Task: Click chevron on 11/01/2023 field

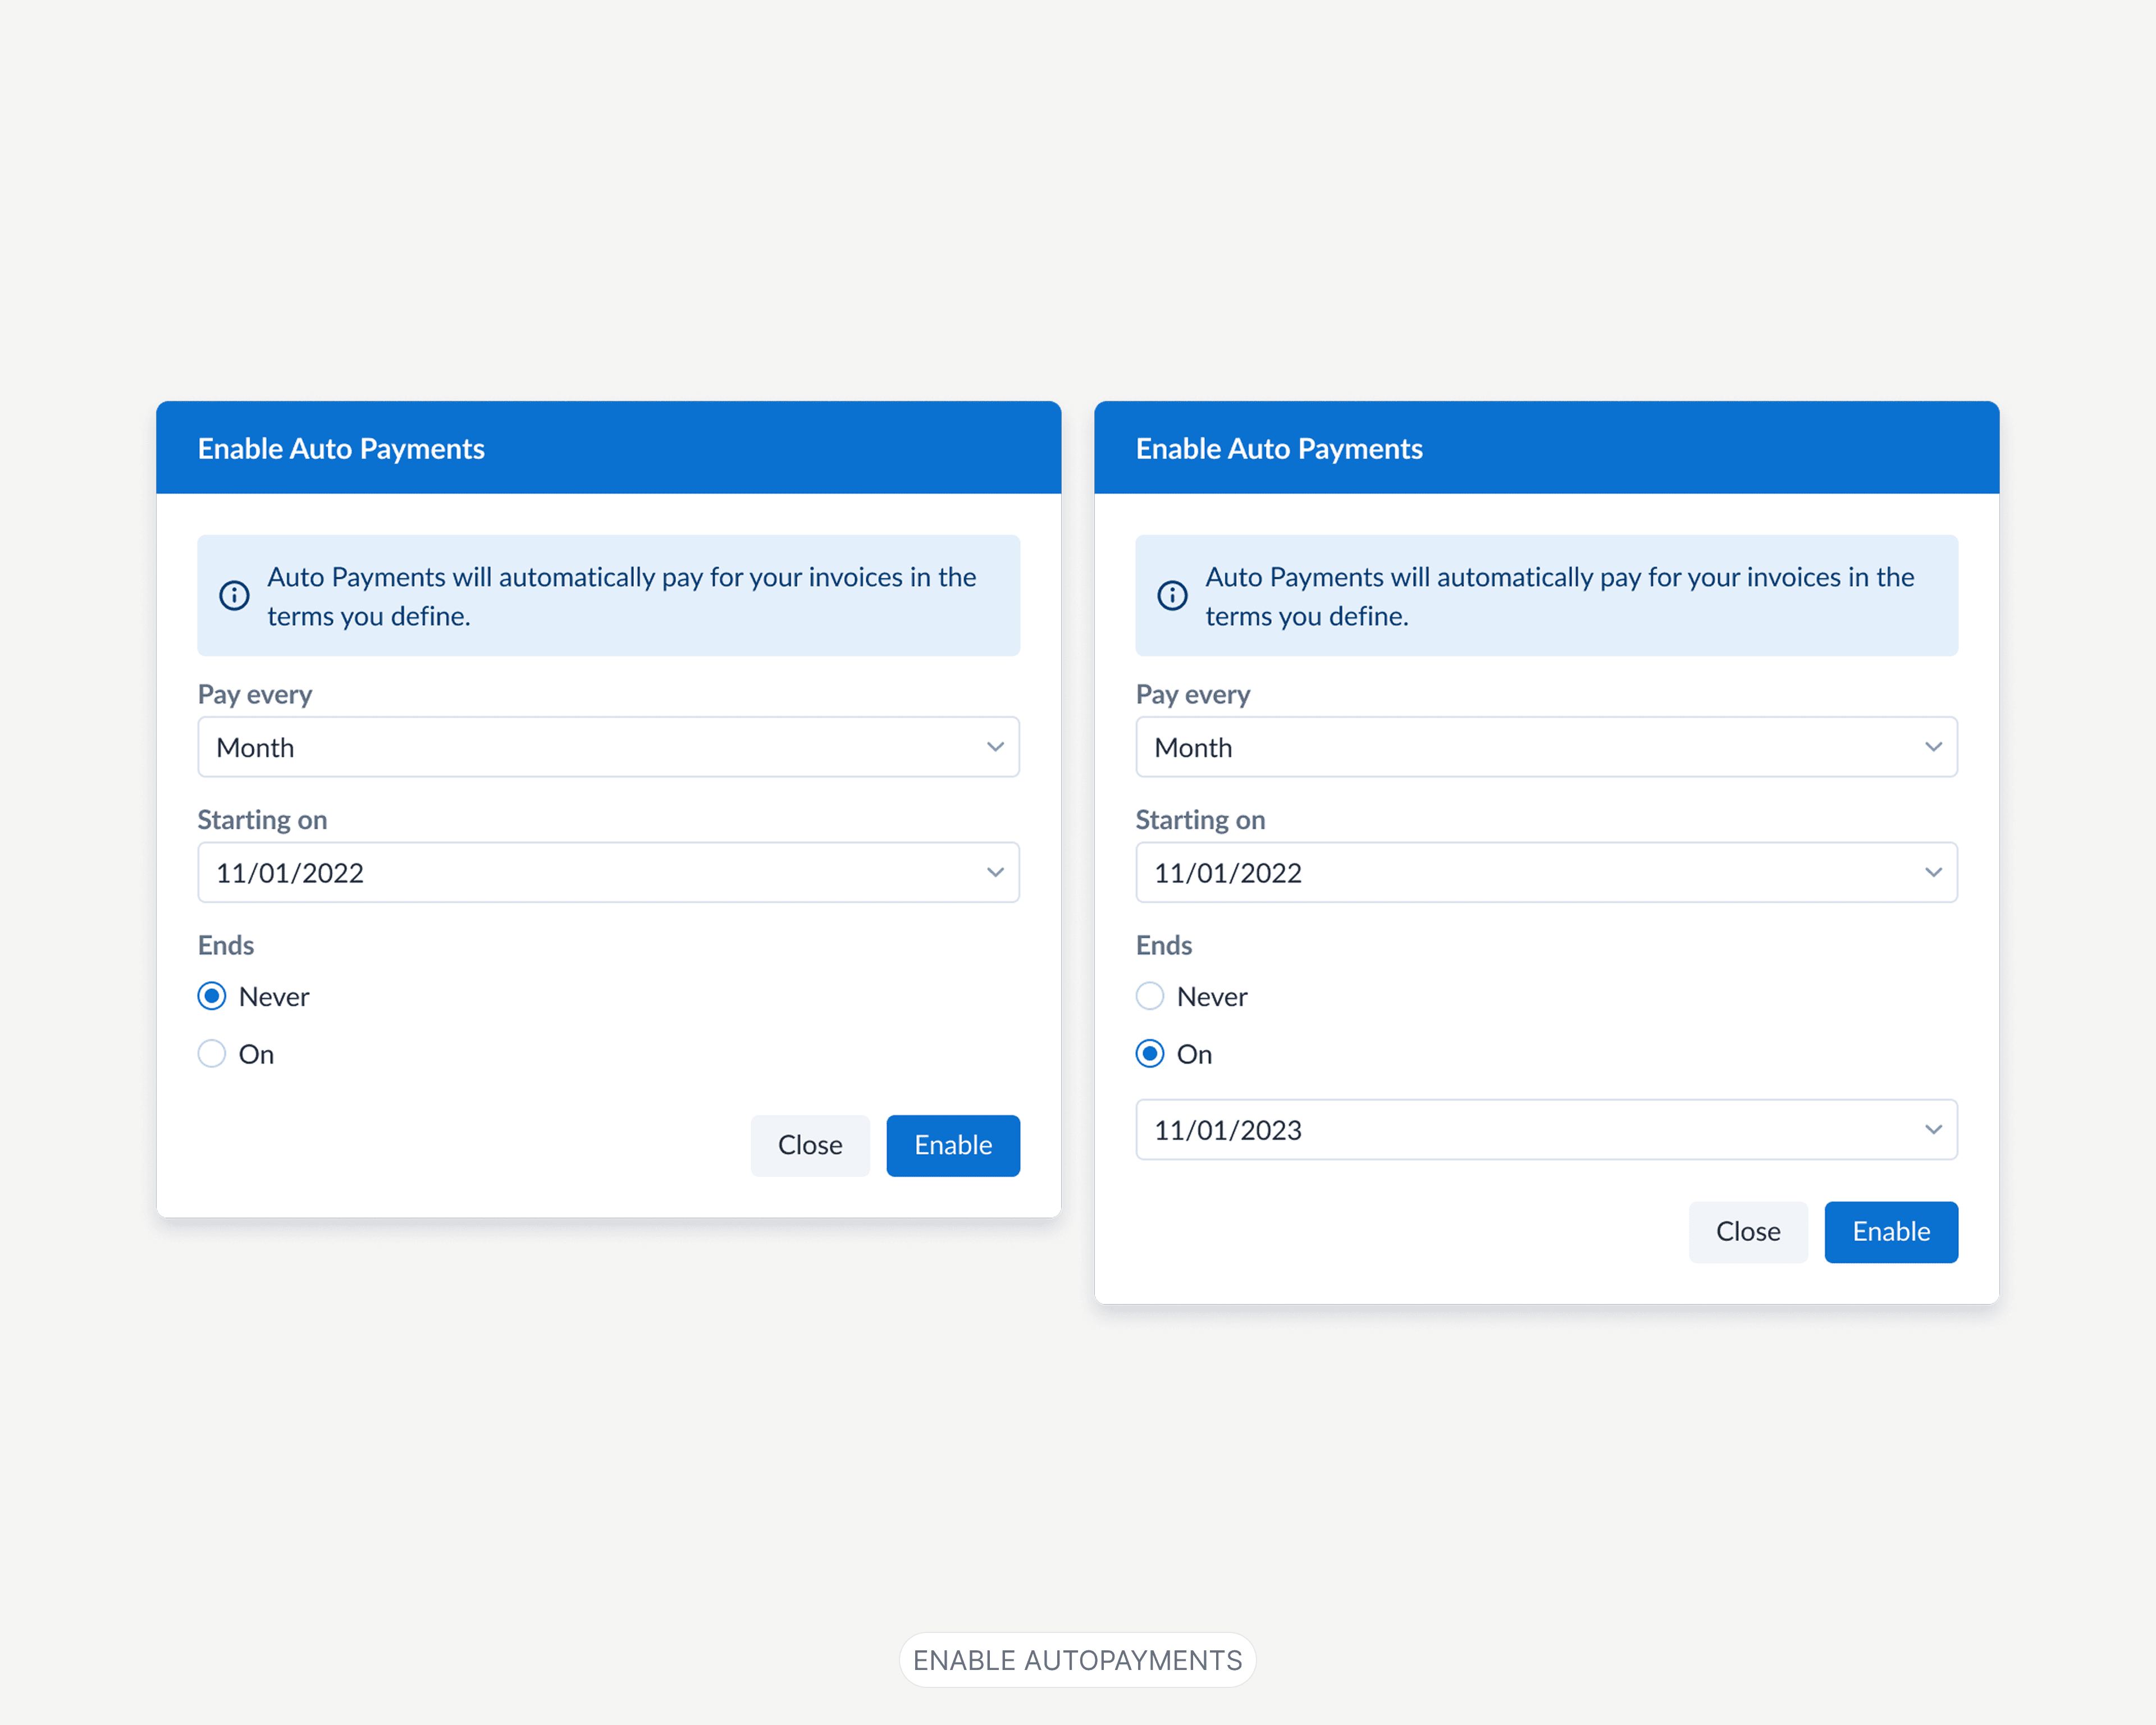Action: click(x=1933, y=1130)
